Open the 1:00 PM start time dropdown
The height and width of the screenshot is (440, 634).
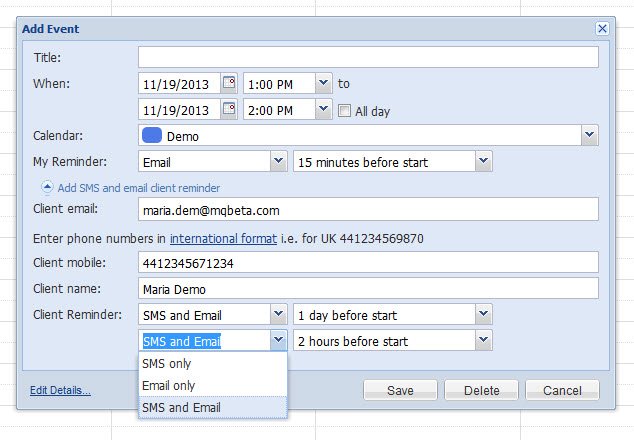pyautogui.click(x=323, y=83)
